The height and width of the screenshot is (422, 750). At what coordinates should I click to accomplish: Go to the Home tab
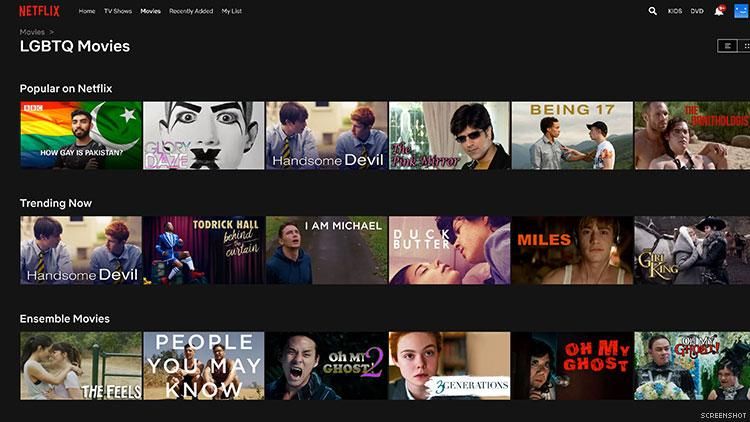[87, 11]
